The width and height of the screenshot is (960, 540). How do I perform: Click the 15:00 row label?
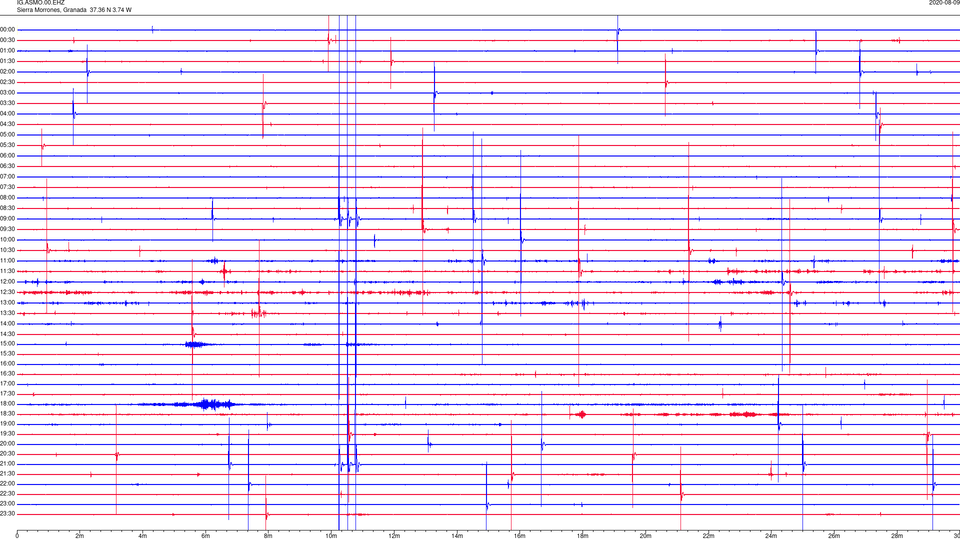click(8, 344)
